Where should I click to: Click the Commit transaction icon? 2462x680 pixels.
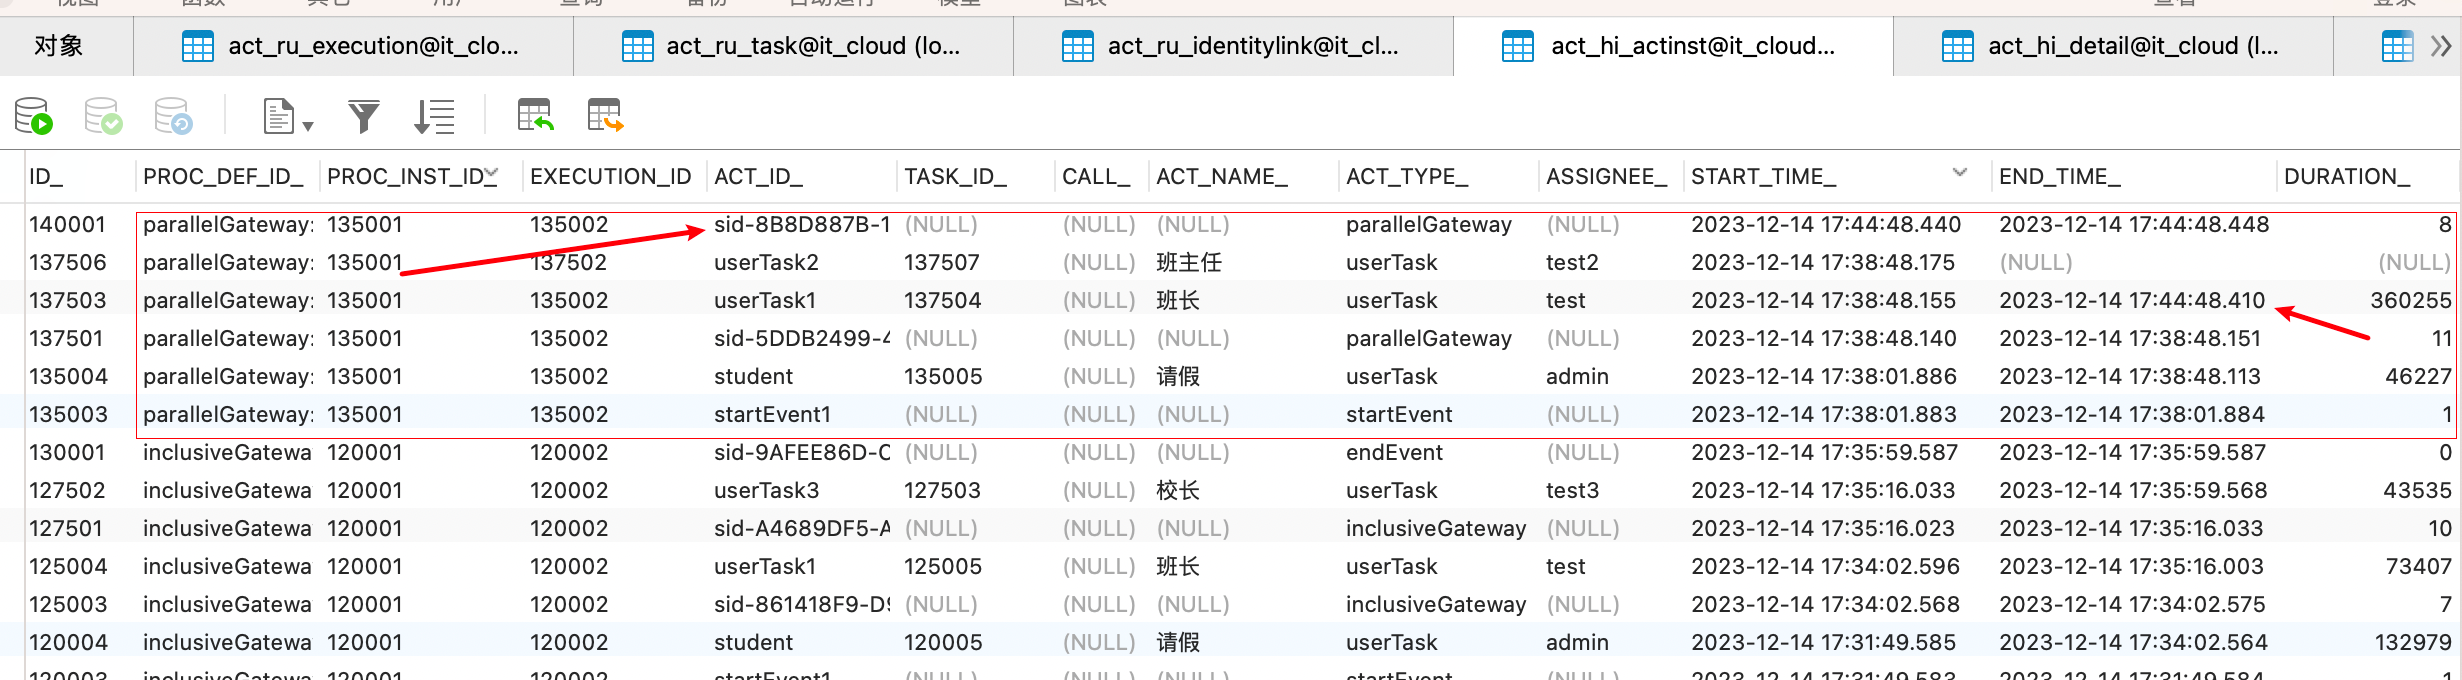coord(103,116)
